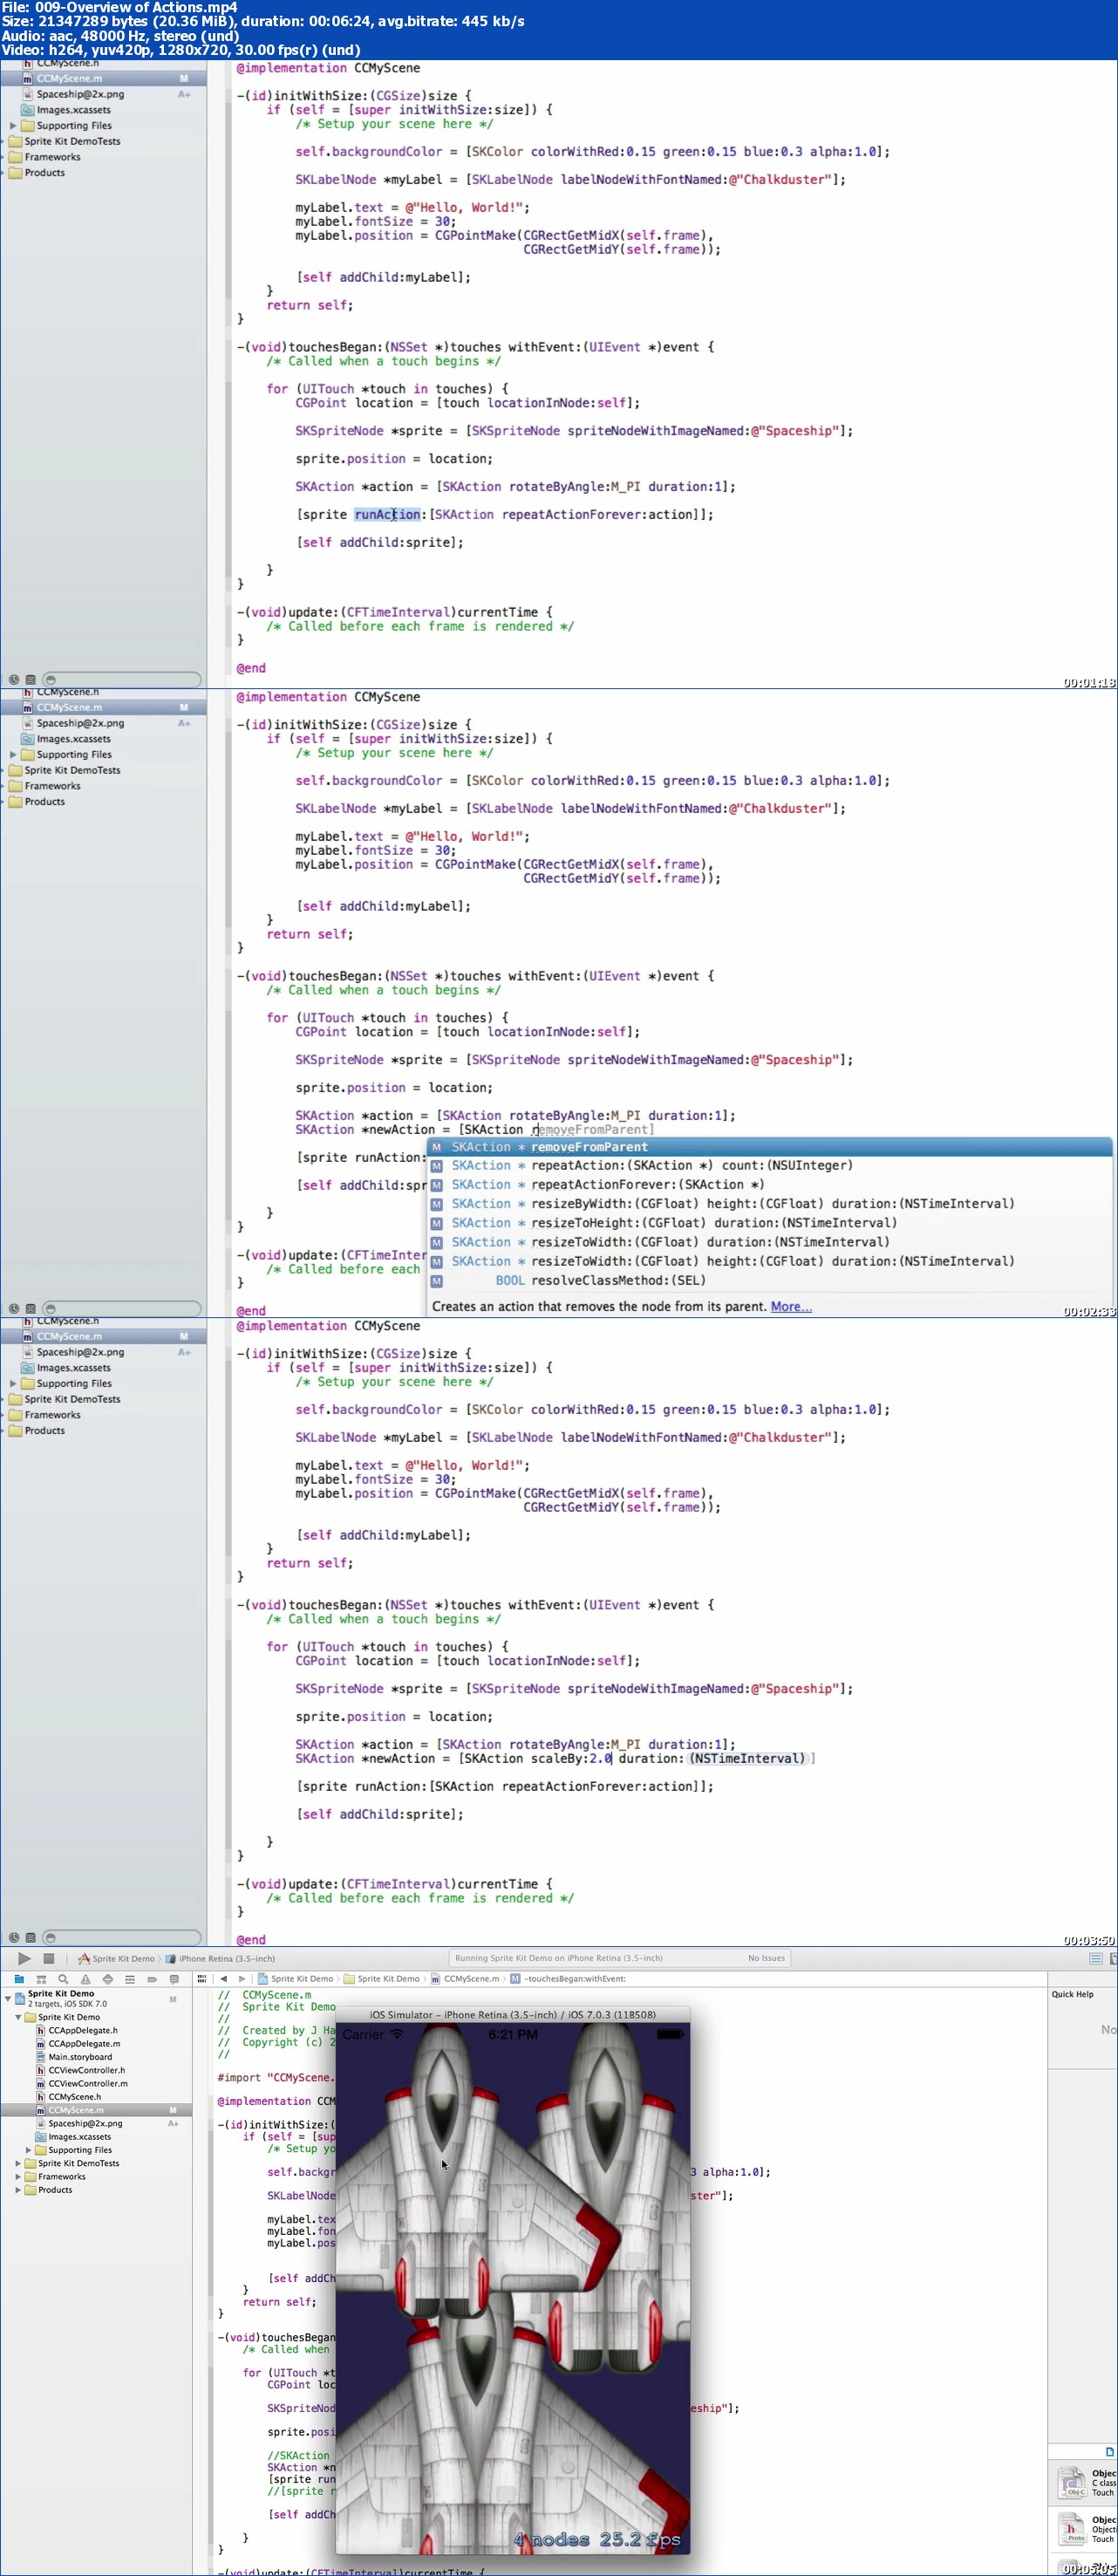Screen dimensions: 1118x2576
Task: Select the Standard editor icon at toolbar right
Action: pyautogui.click(x=1096, y=1958)
